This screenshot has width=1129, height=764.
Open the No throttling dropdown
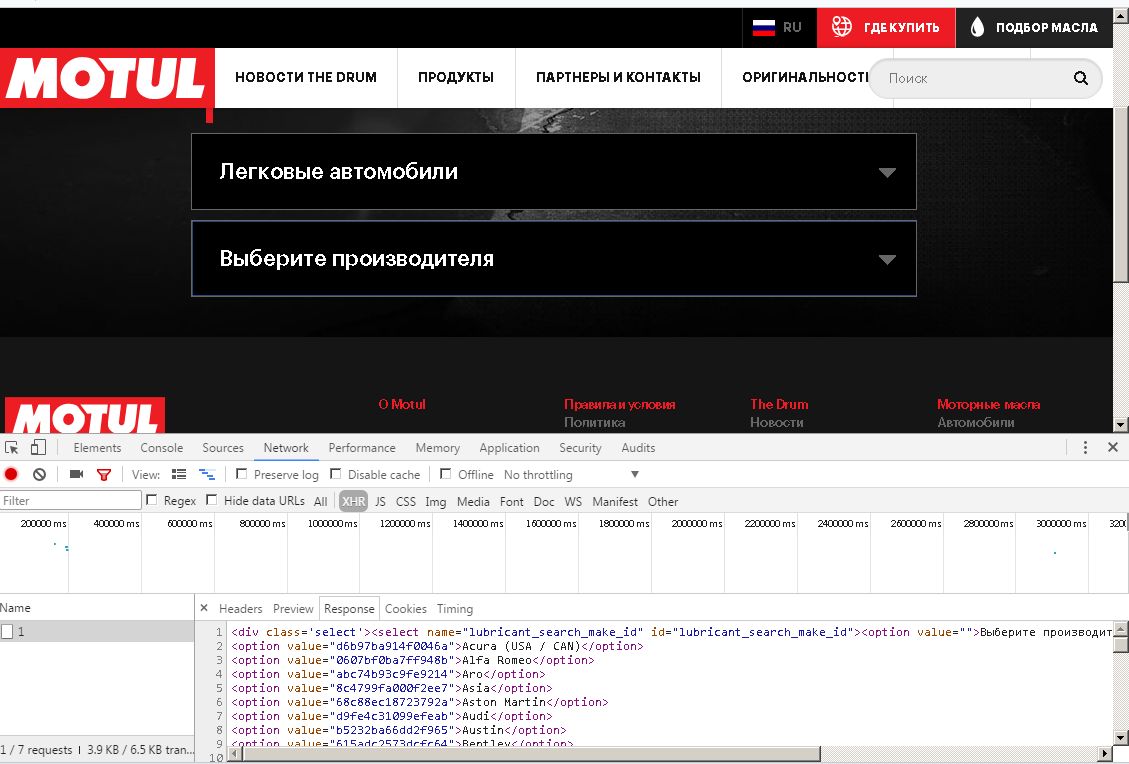click(x=571, y=475)
